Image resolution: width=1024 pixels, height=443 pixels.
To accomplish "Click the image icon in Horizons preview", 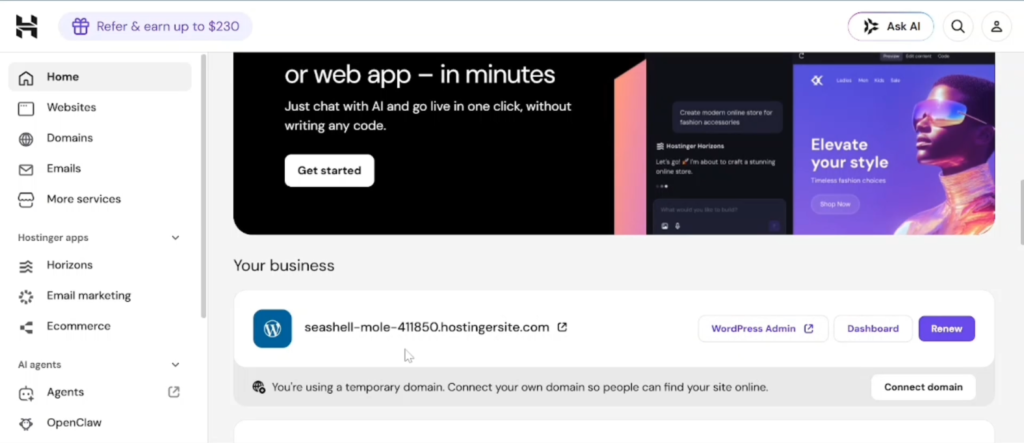I will (665, 226).
